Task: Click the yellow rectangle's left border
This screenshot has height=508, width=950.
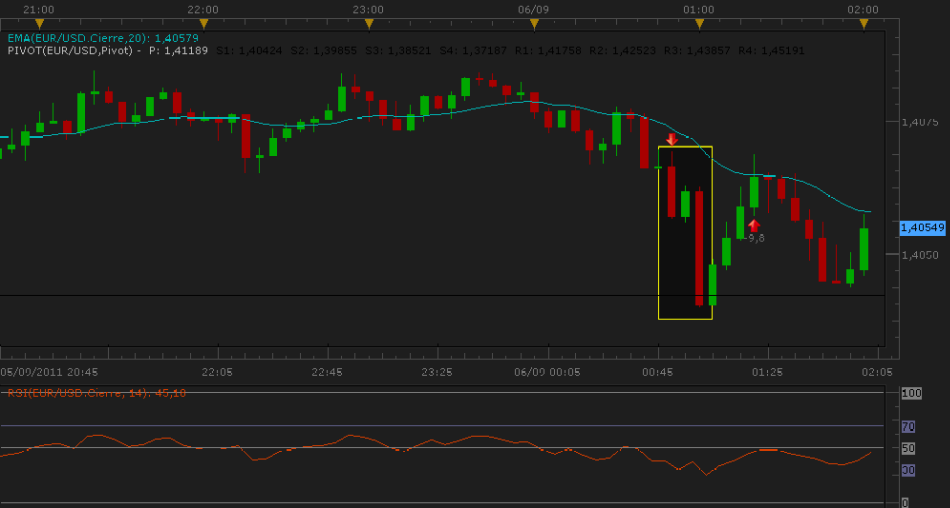Action: 659,233
